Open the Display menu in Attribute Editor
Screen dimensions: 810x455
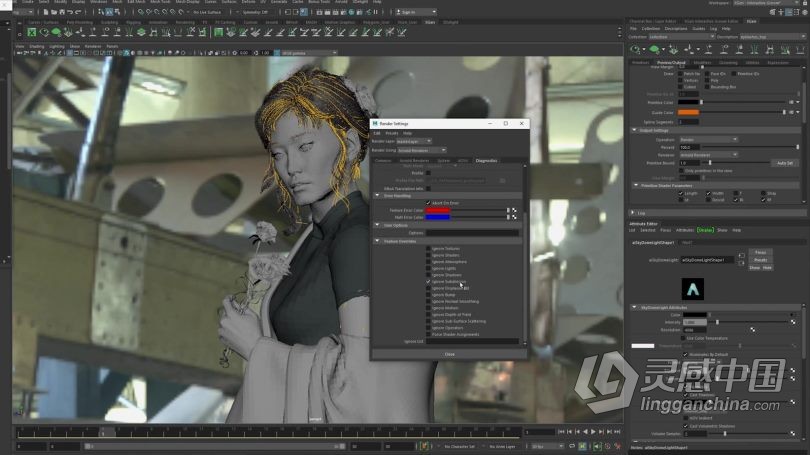[x=705, y=230]
